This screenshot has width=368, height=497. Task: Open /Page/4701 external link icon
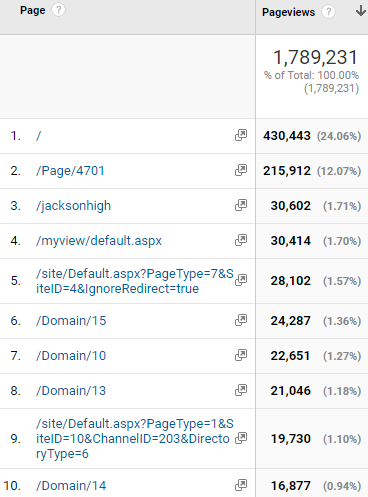coord(241,170)
